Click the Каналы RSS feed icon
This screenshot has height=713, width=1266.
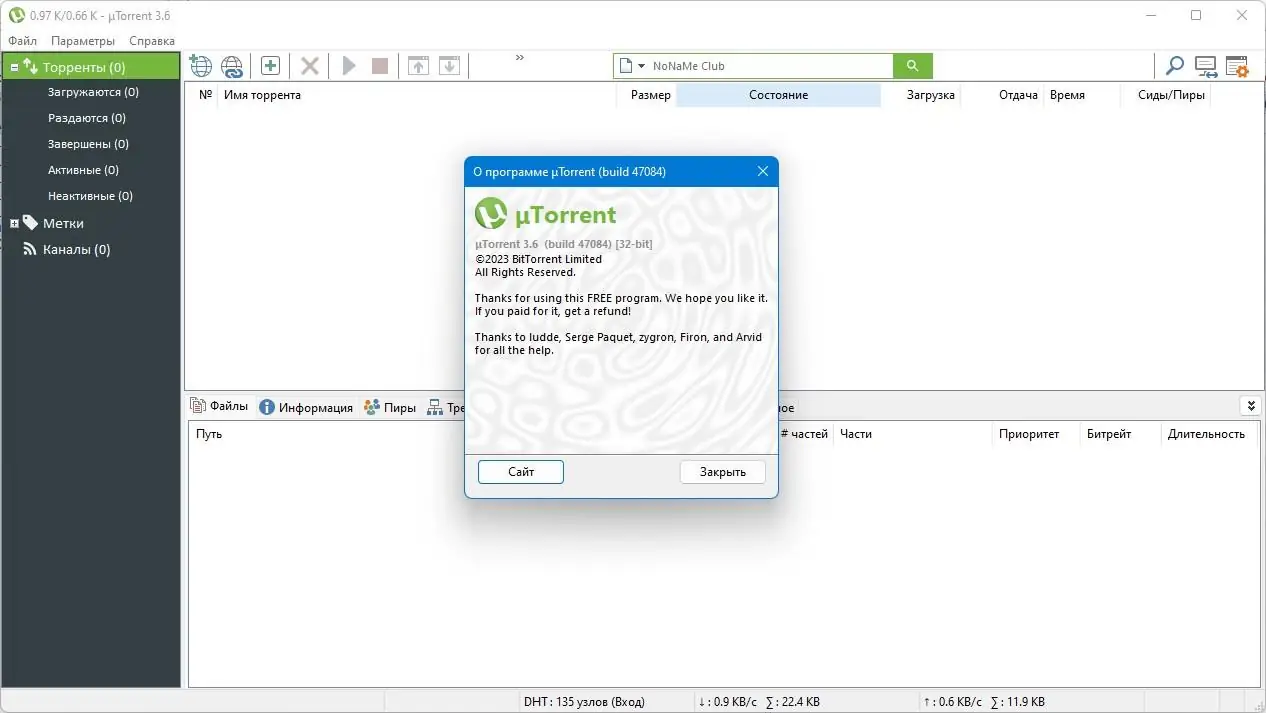(31, 249)
